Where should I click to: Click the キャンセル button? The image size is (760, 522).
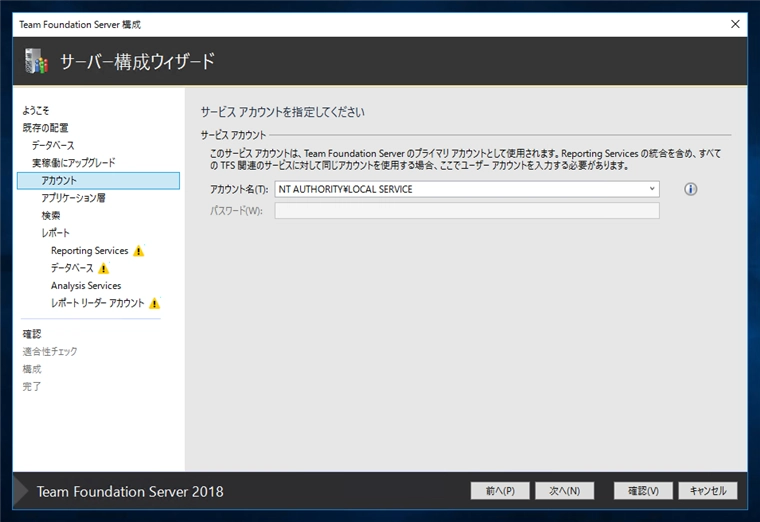[708, 491]
